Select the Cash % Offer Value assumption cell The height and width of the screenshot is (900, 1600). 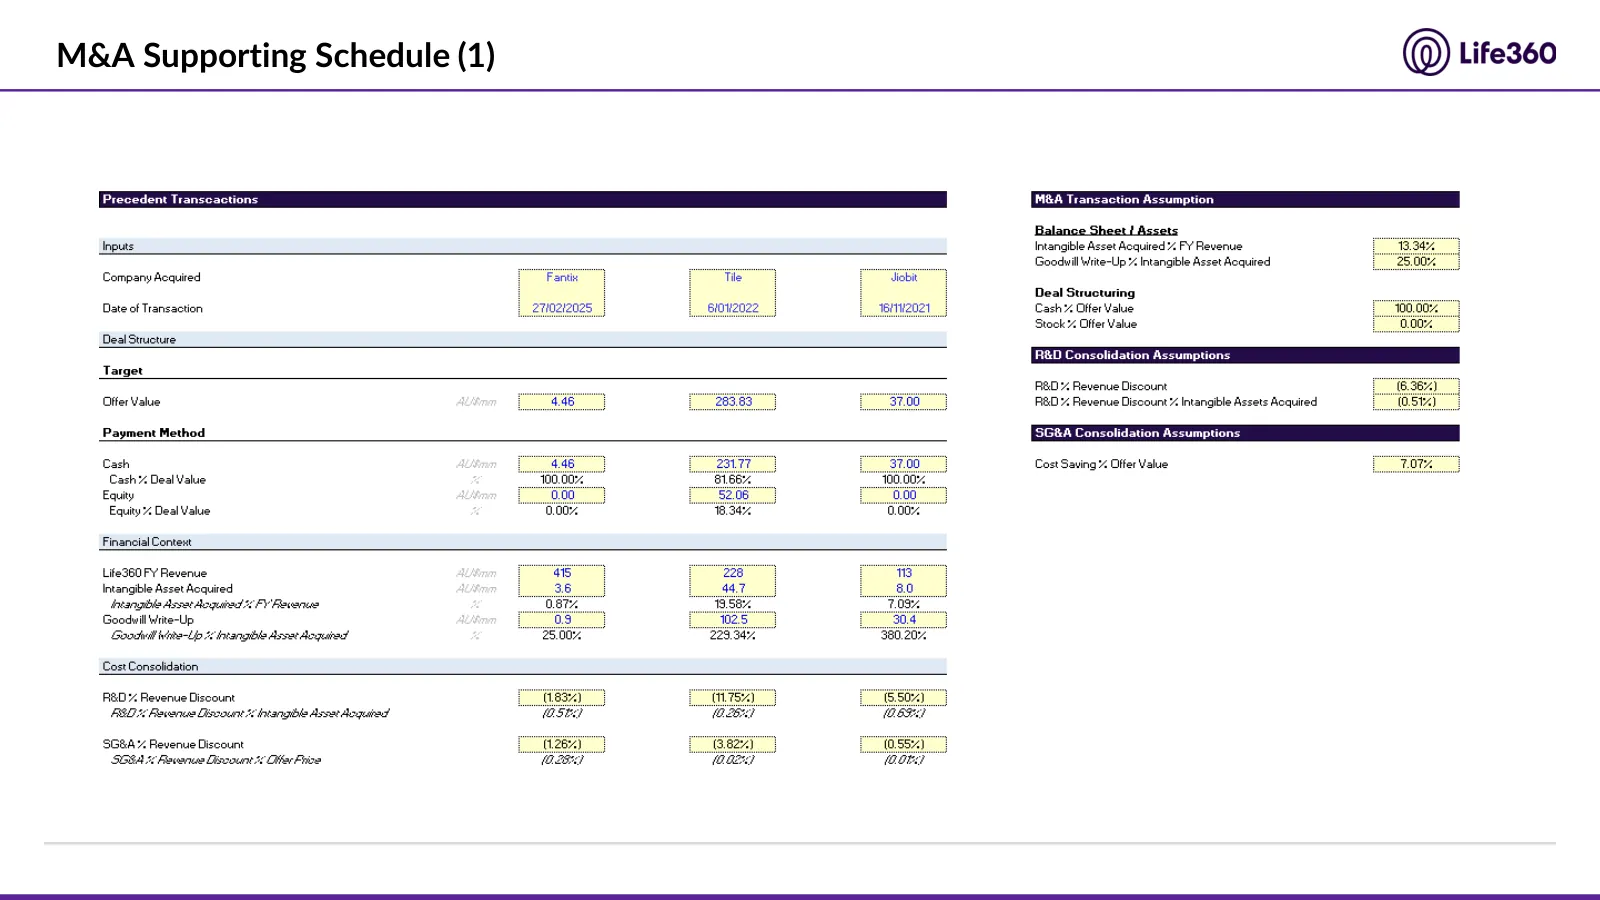(x=1416, y=308)
